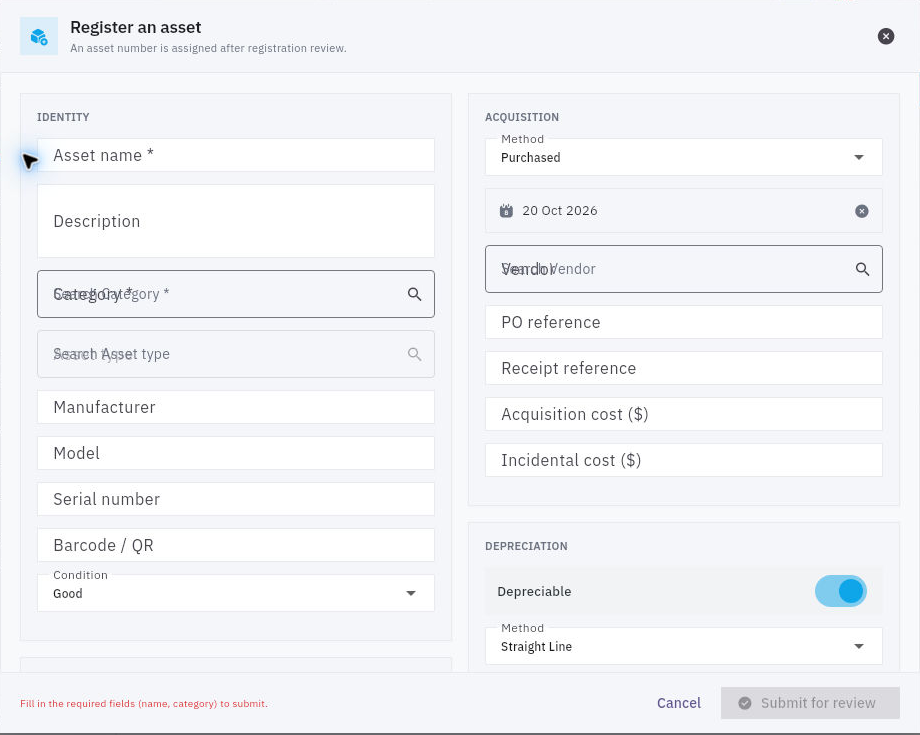
Task: Focus the Serial number field
Action: click(236, 499)
